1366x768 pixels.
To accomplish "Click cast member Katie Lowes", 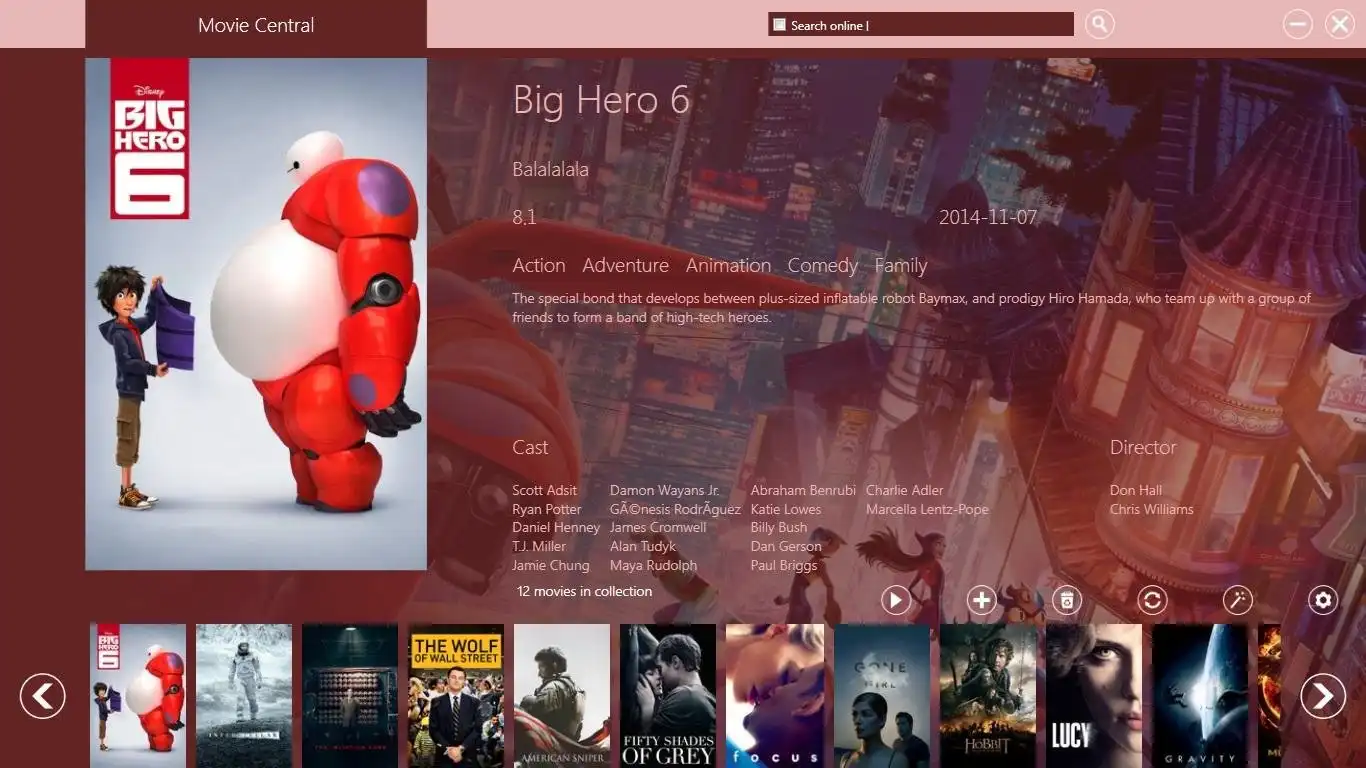I will tap(786, 509).
